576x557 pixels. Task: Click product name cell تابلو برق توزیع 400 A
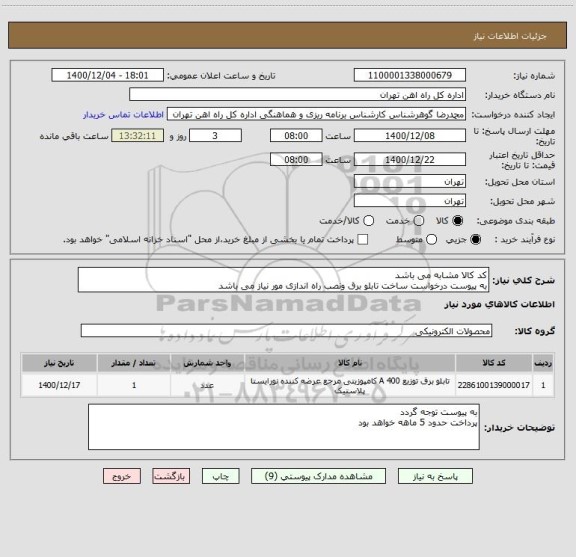350,385
